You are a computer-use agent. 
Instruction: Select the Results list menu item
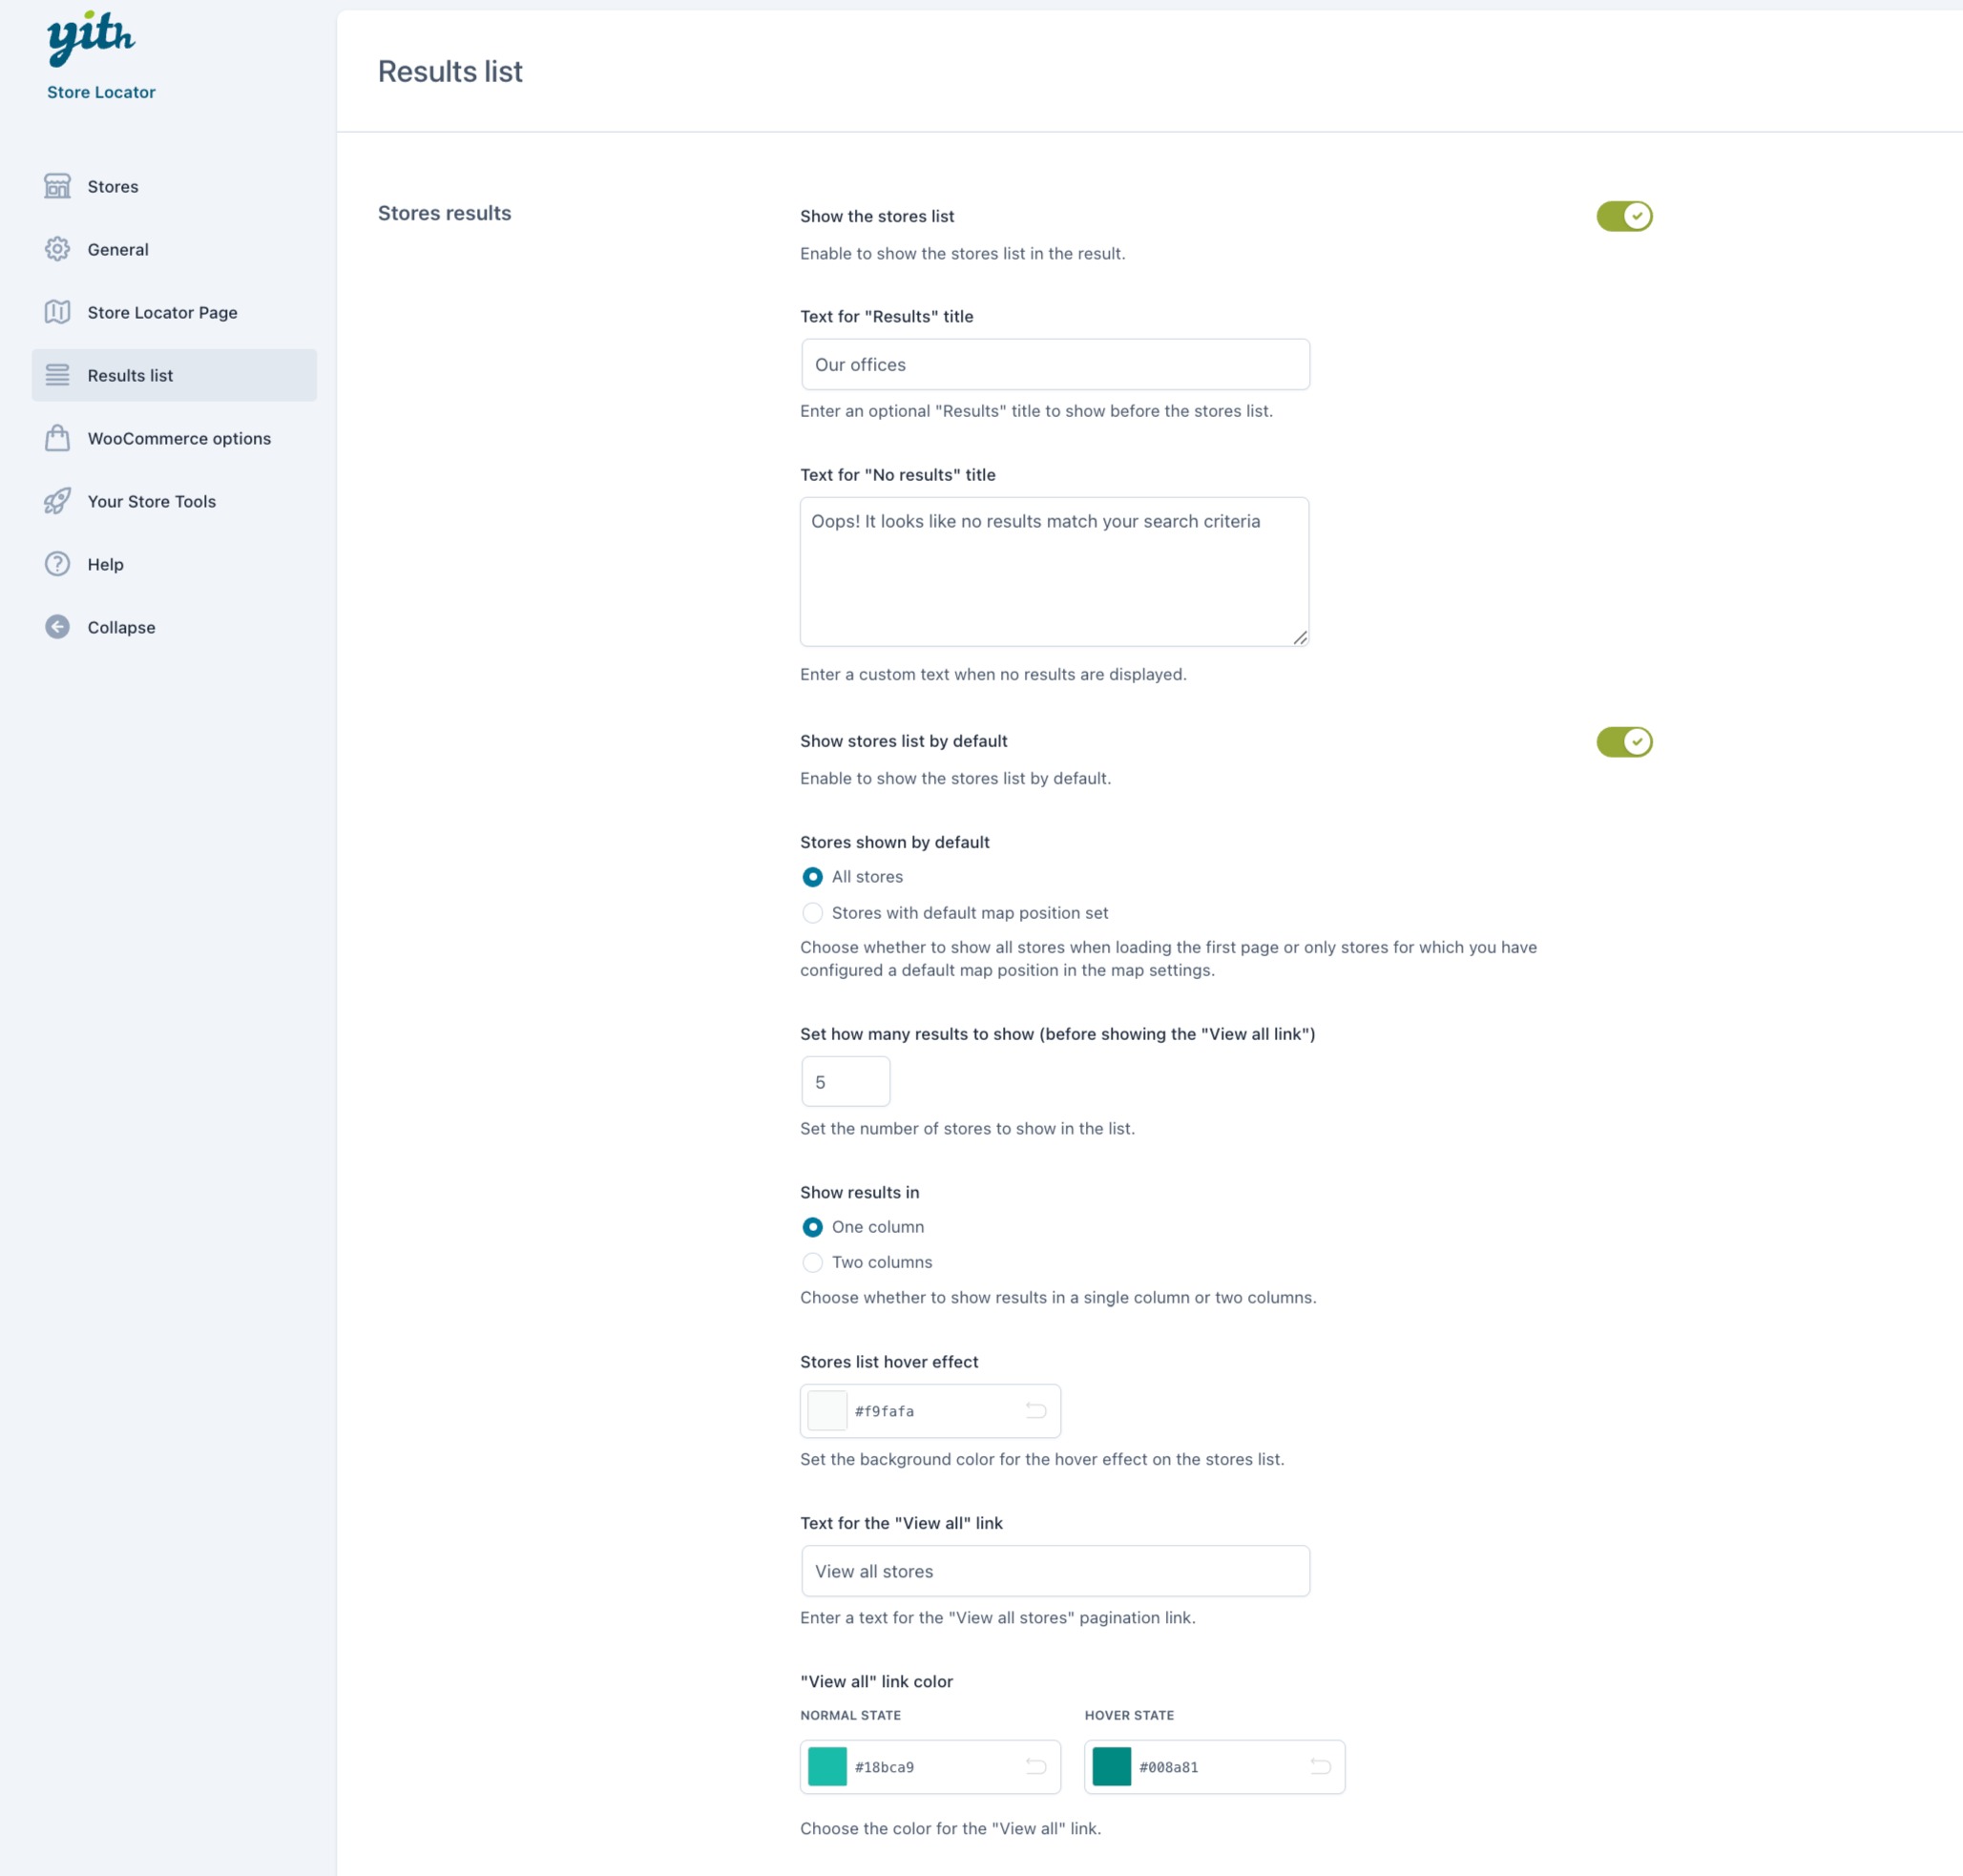(x=174, y=375)
